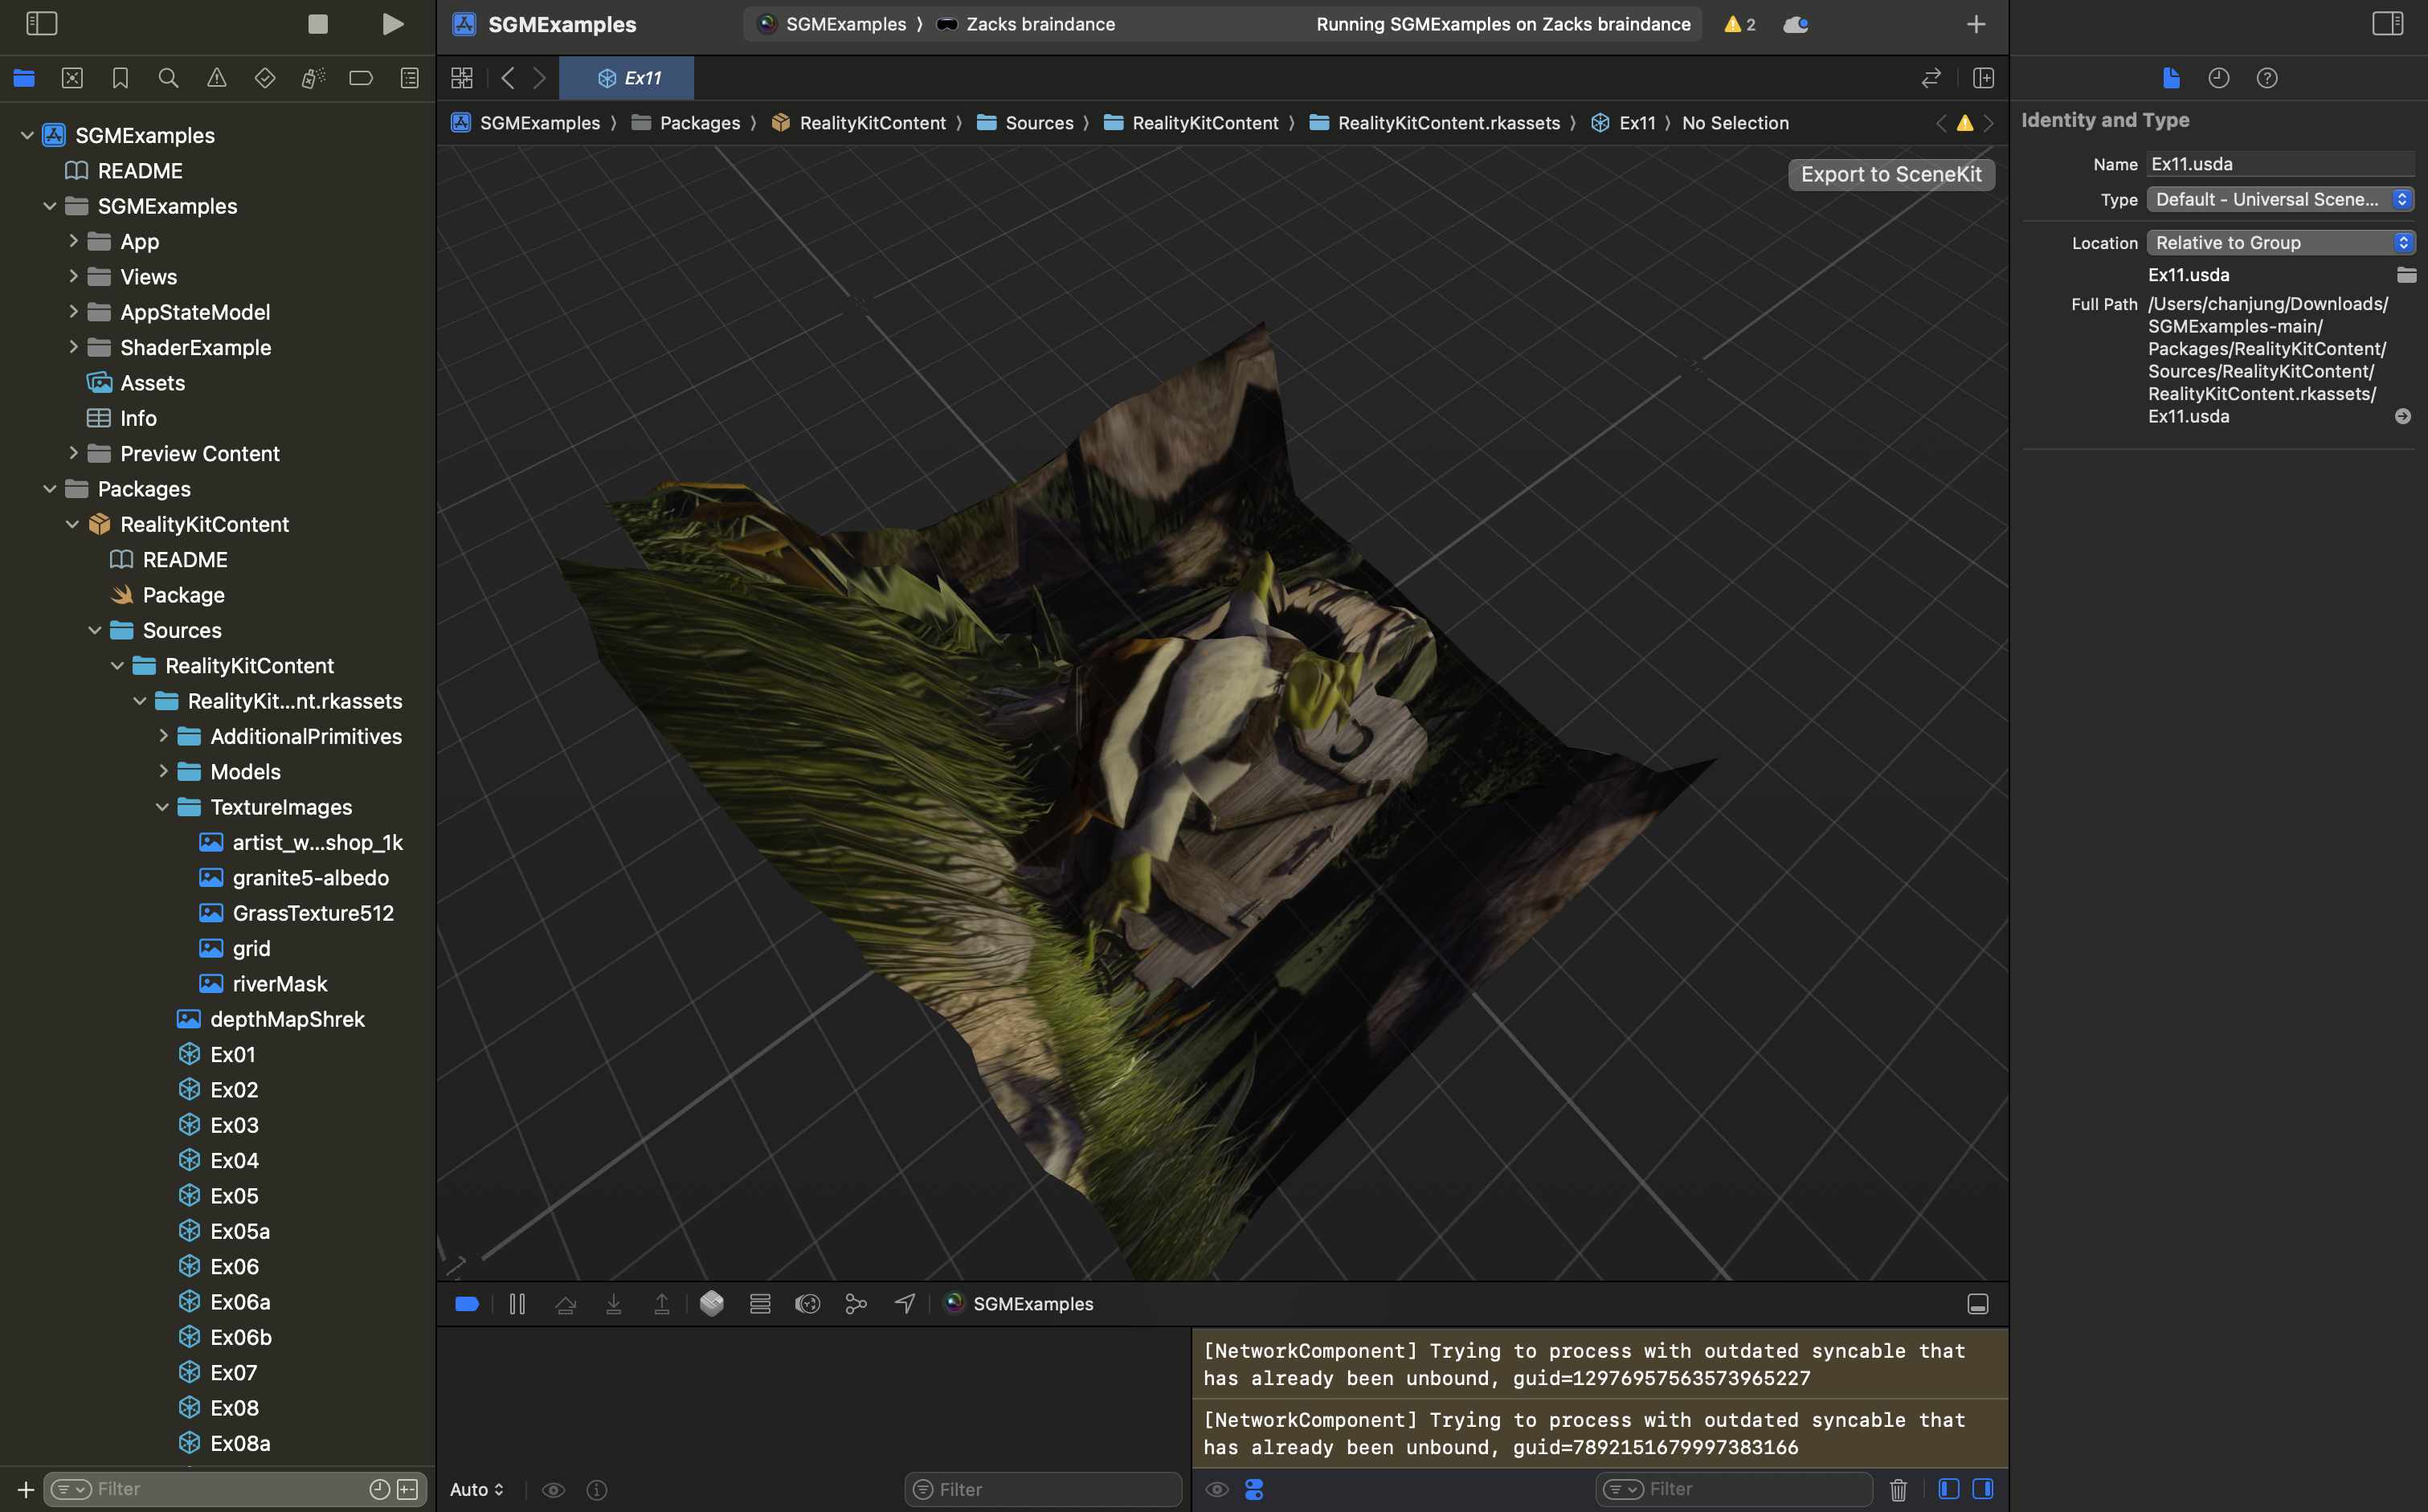The width and height of the screenshot is (2428, 1512).
Task: Click the Sources breadcrumb item
Action: 1025,123
